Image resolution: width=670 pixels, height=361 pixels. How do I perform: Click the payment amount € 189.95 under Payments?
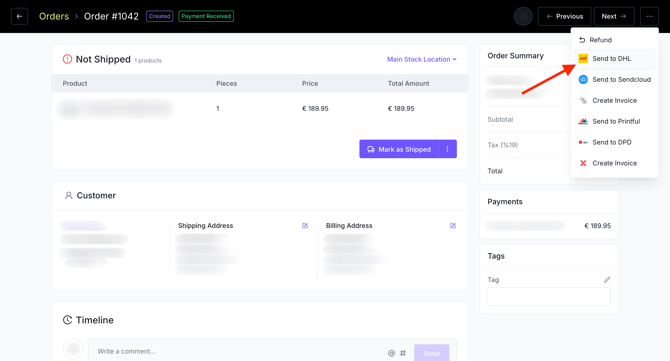[x=597, y=226]
